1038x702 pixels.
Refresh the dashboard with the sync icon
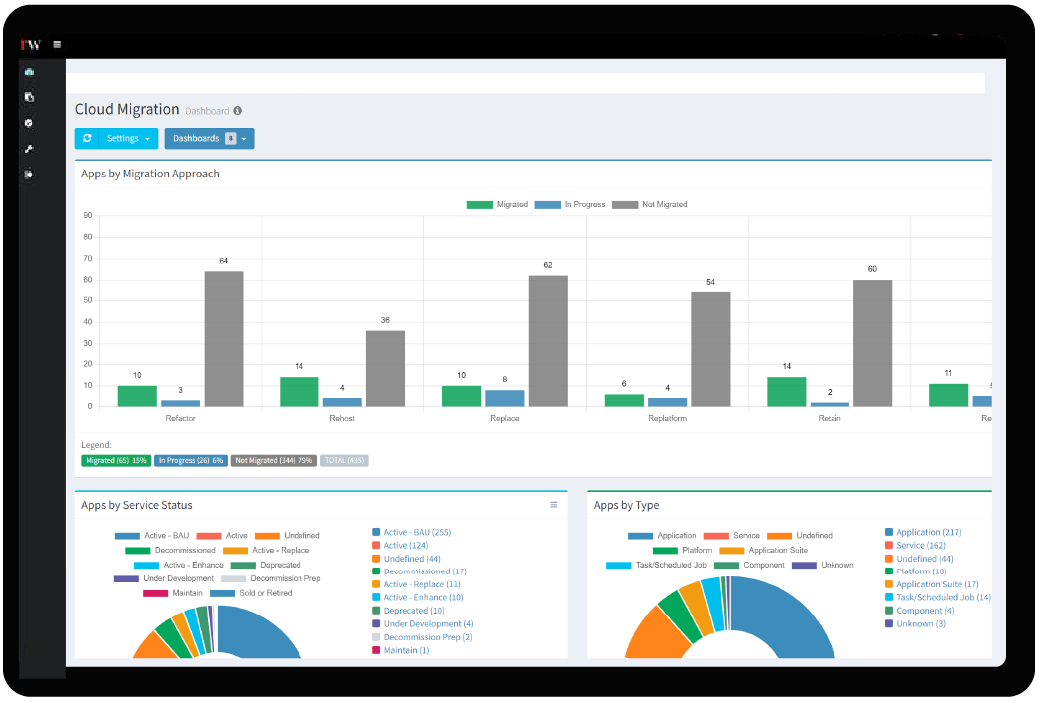tap(87, 138)
